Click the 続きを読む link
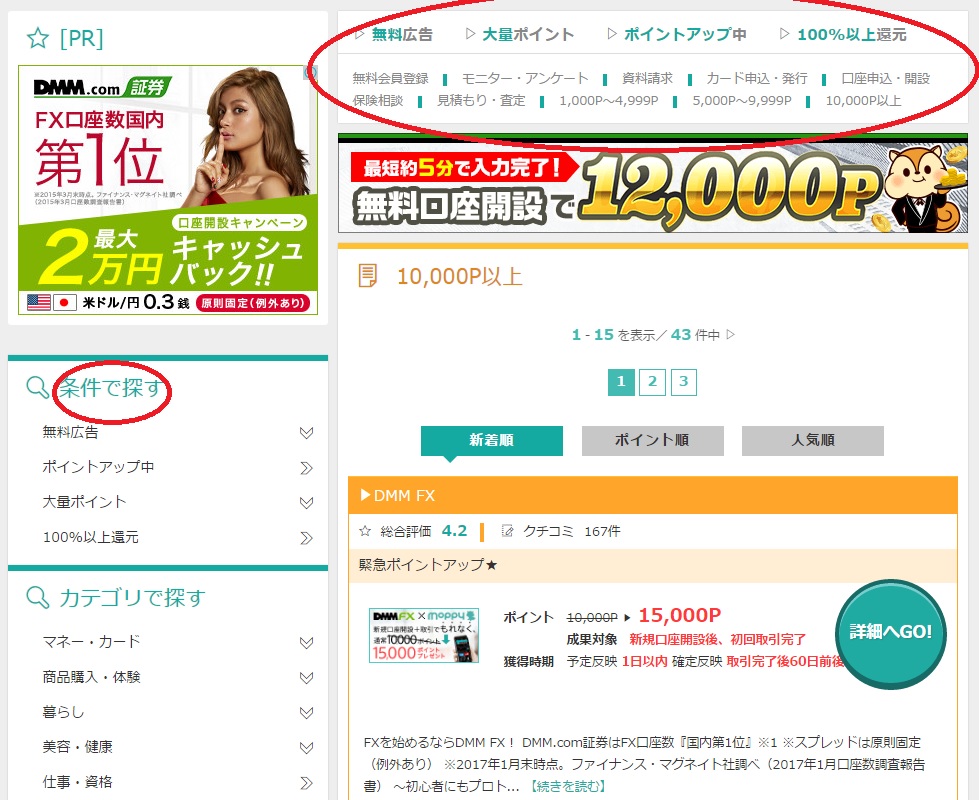Screen dimensions: 979x800 (568, 786)
